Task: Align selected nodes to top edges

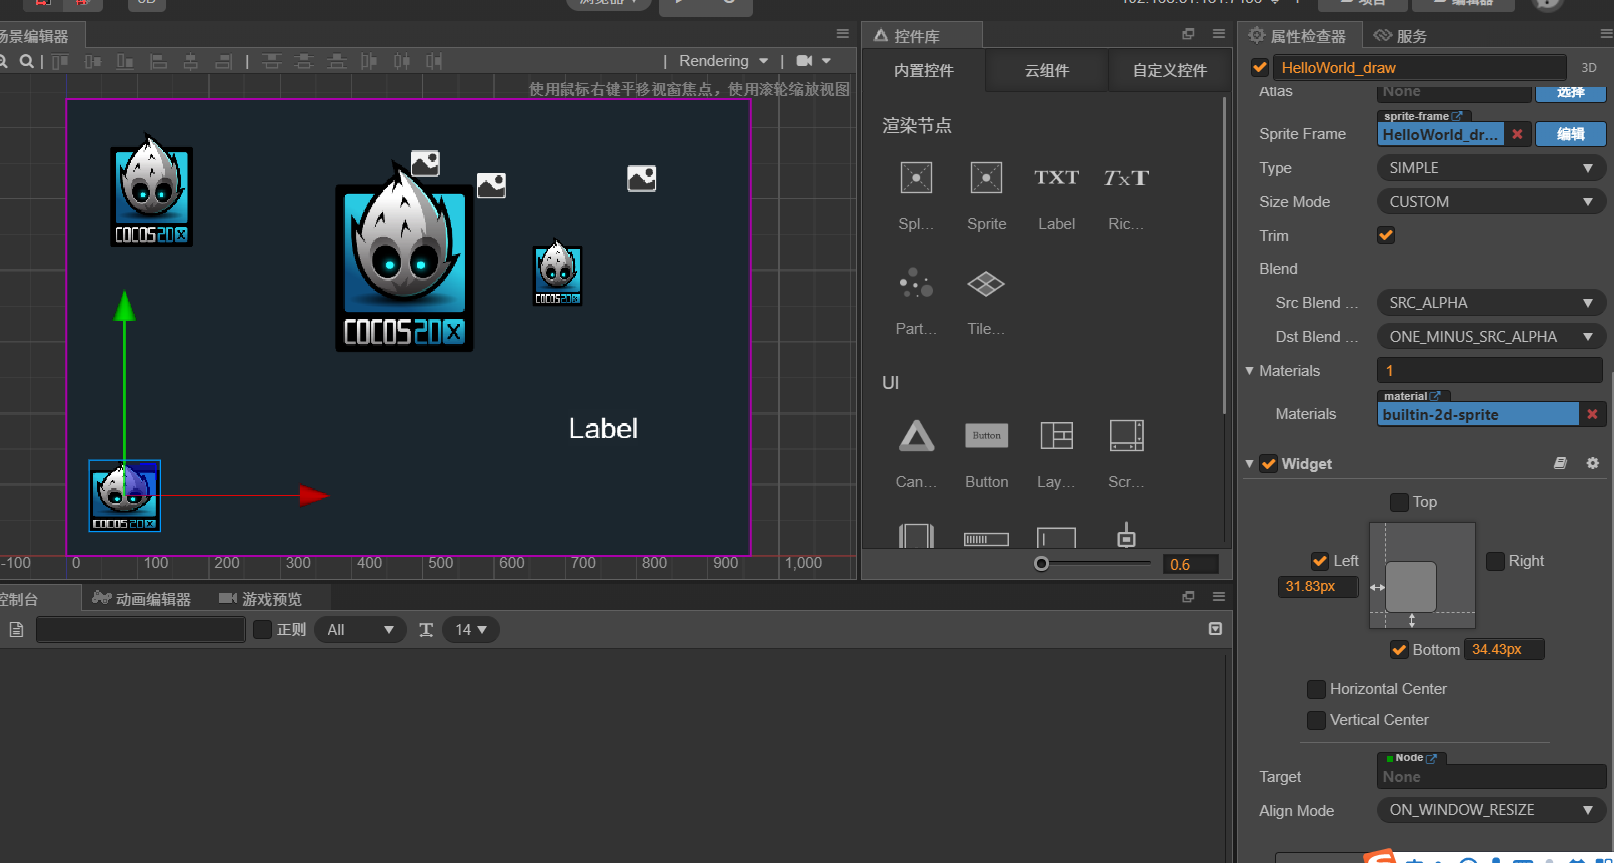Action: 60,61
